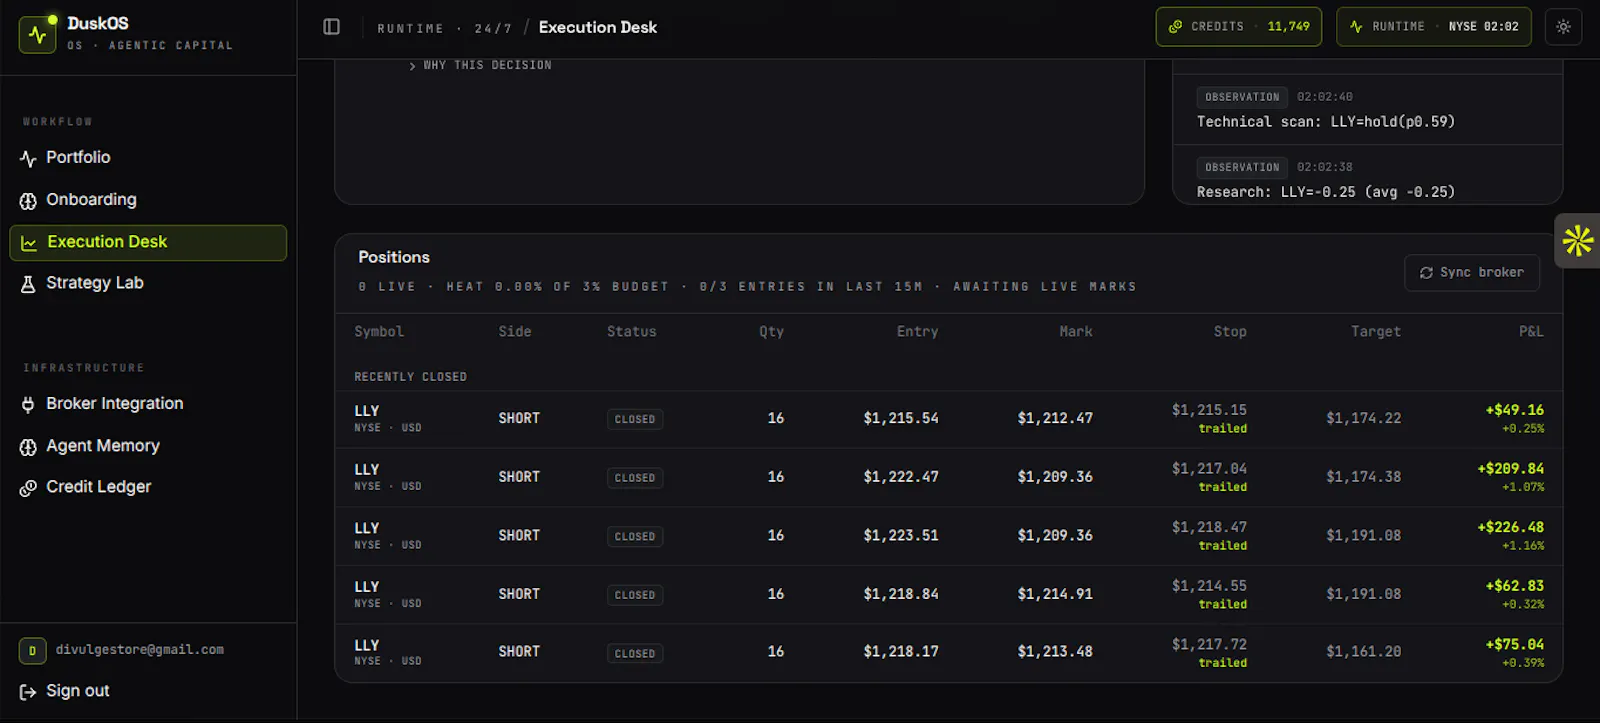
Task: Click P&L value +$49.16
Action: pos(1514,410)
